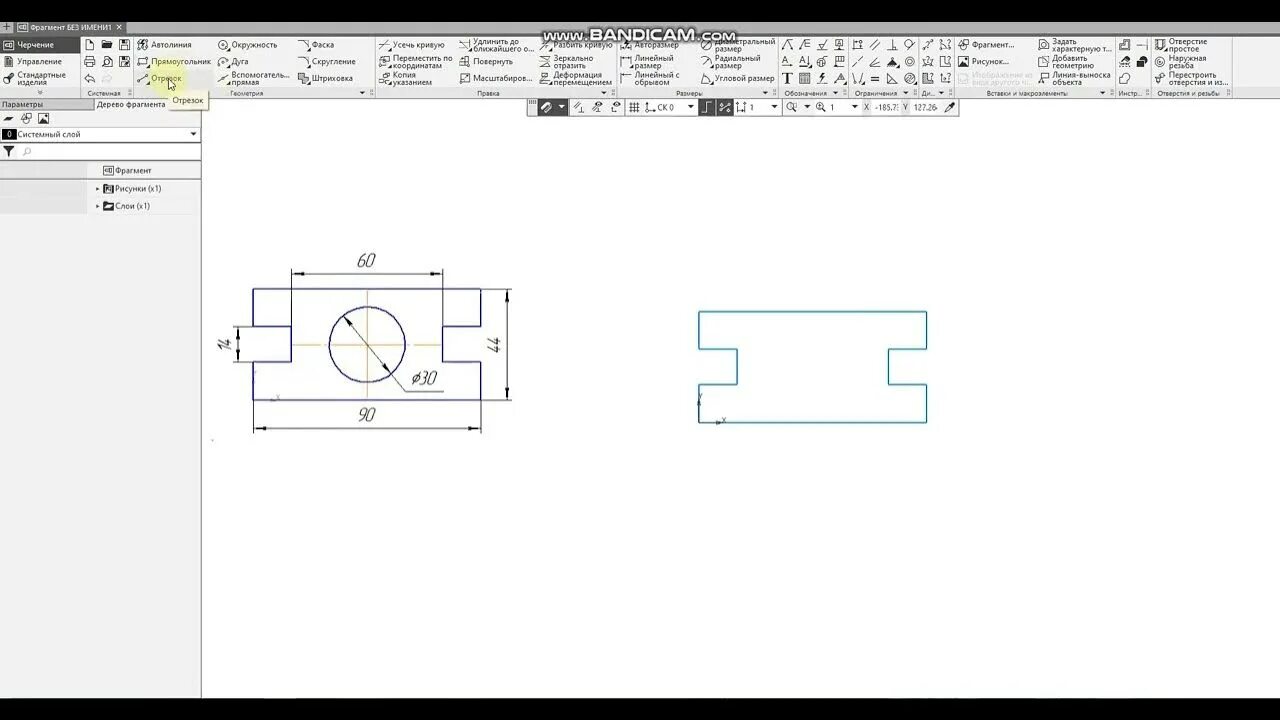This screenshot has height=720, width=1280.
Task: Open the СК 0 coordinate system dropdown
Action: (x=690, y=107)
